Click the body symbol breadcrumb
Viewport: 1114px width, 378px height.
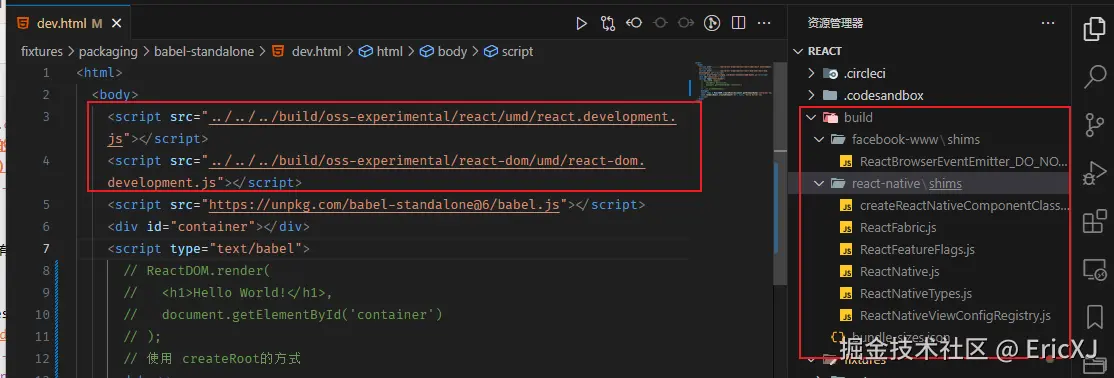point(444,51)
